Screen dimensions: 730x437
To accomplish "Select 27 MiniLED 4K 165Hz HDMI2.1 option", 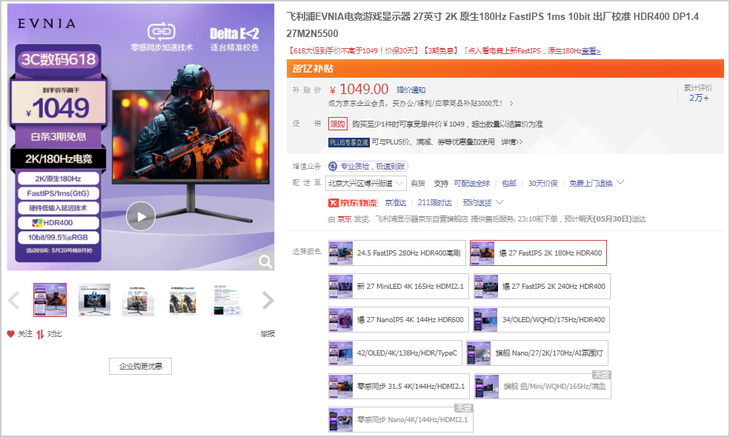I will (x=398, y=286).
